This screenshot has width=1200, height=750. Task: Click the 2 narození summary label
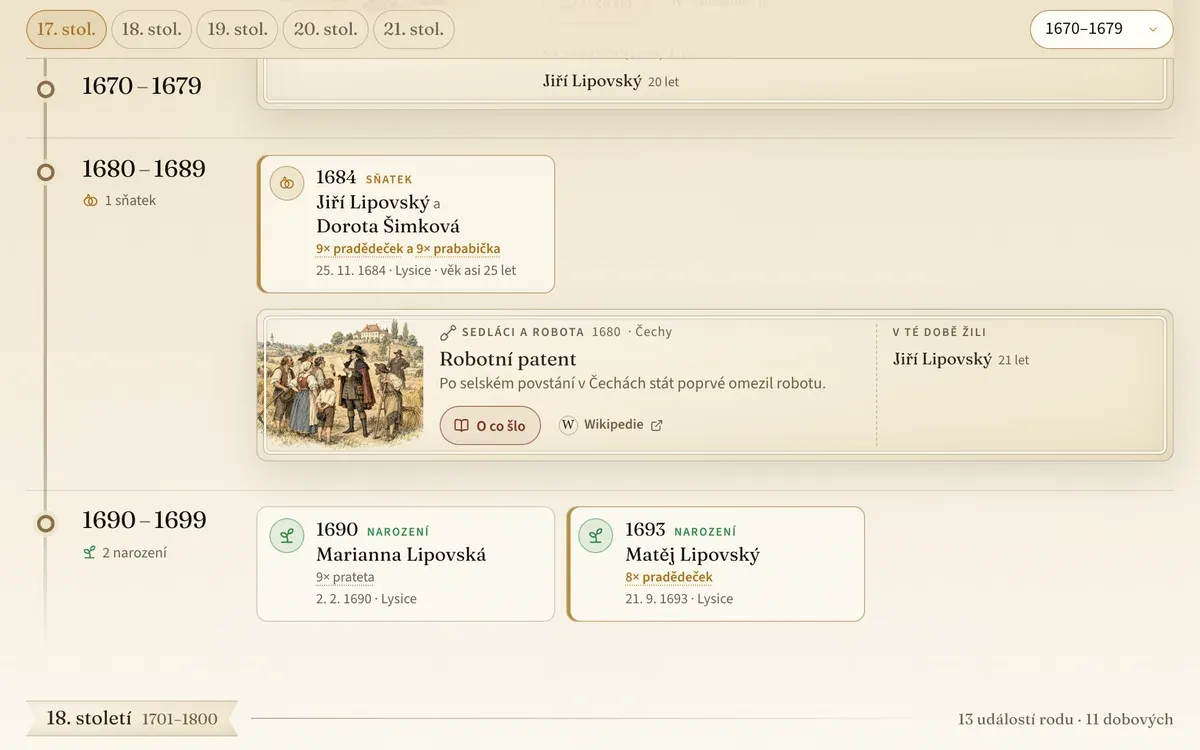pos(134,552)
